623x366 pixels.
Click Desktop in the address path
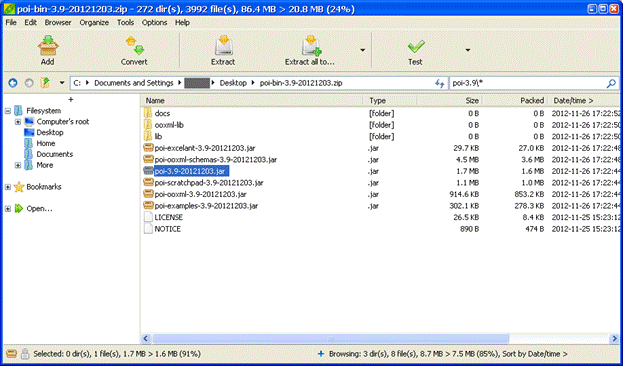(x=233, y=83)
